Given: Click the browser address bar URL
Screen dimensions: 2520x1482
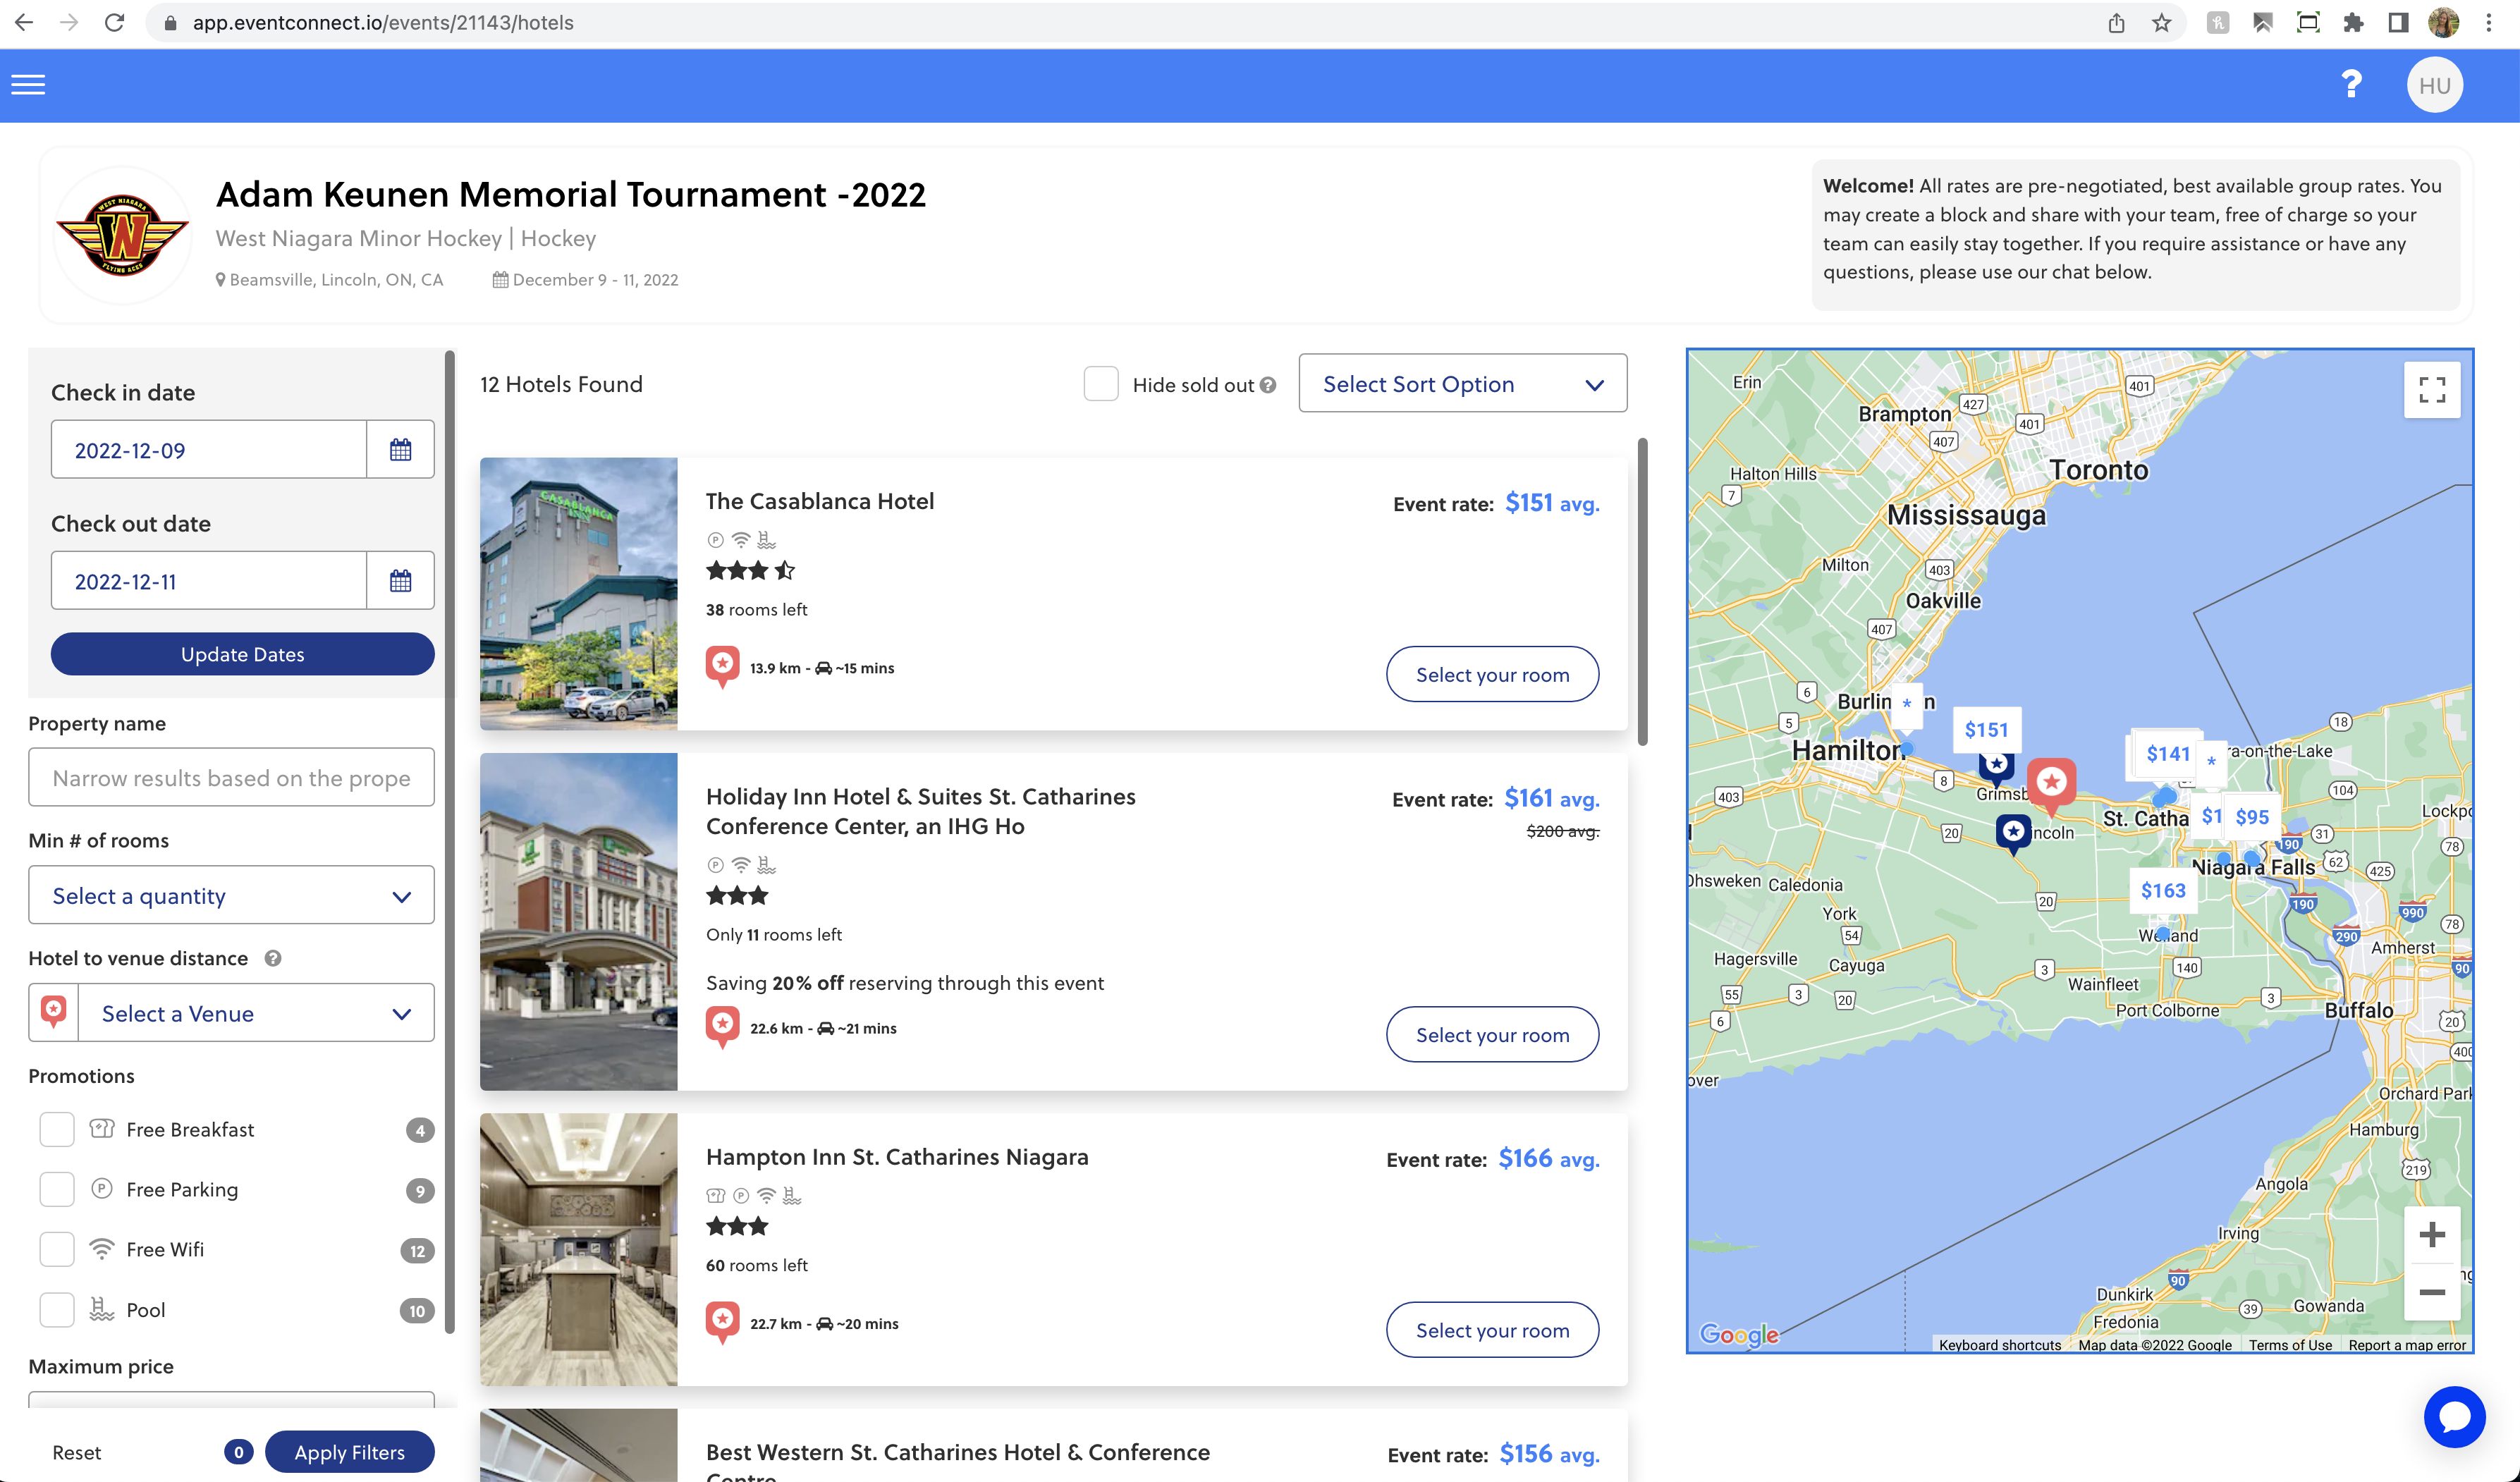Looking at the screenshot, I should (383, 22).
